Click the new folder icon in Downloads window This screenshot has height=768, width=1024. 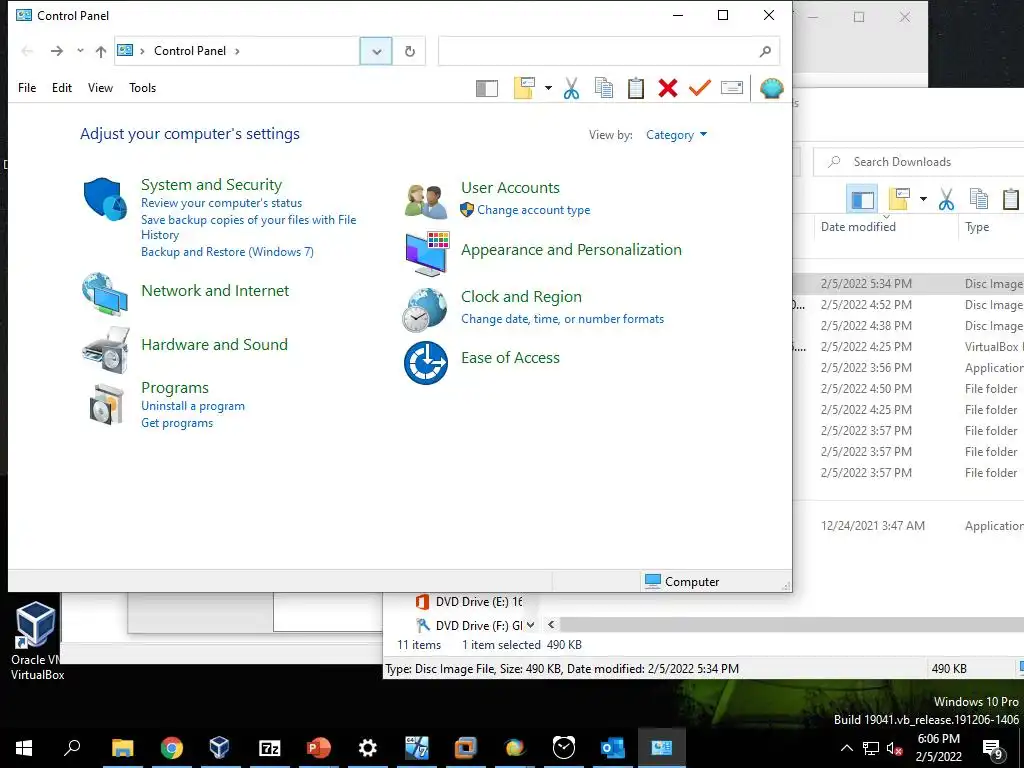(x=899, y=199)
